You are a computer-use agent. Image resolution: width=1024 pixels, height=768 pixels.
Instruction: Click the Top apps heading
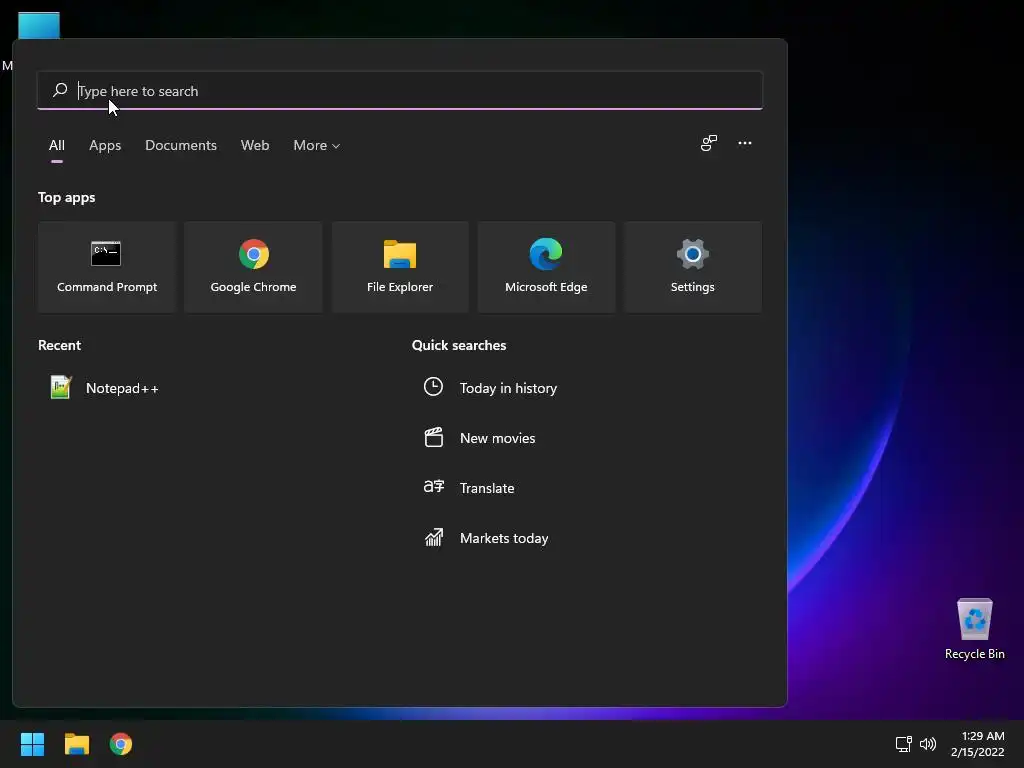pos(67,197)
